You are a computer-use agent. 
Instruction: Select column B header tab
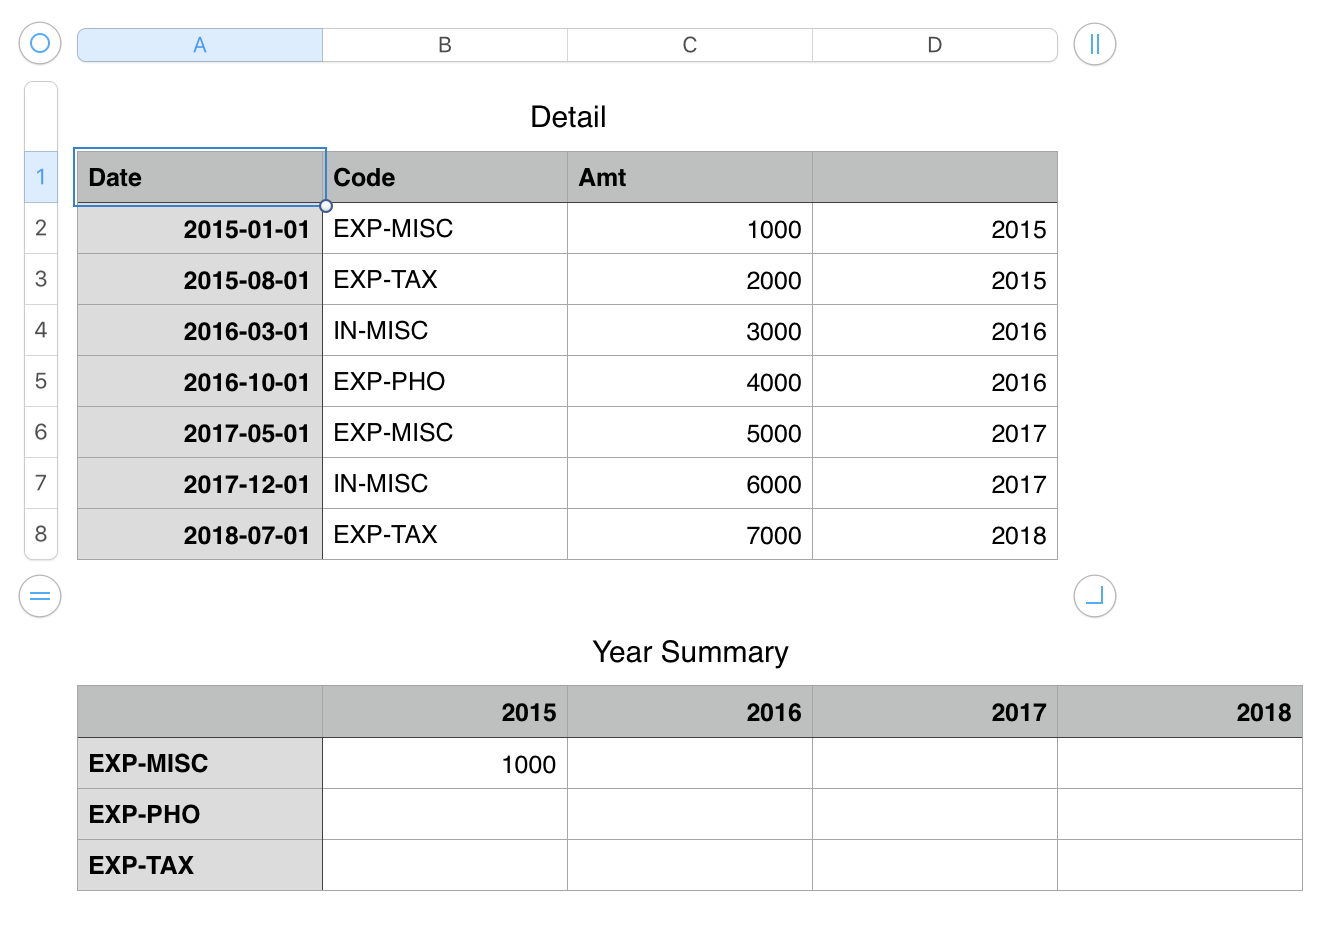pyautogui.click(x=445, y=45)
